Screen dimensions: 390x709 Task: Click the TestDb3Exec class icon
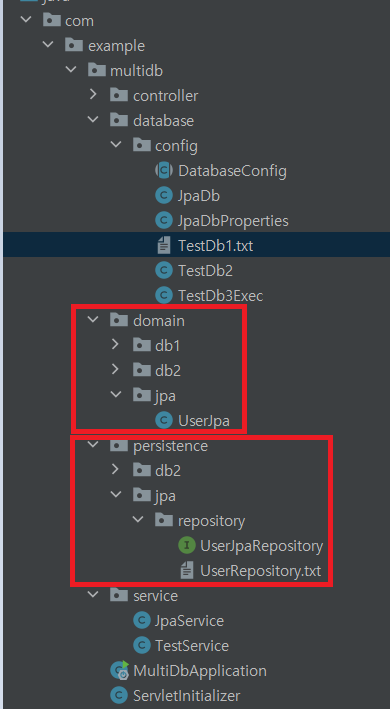[x=164, y=296]
